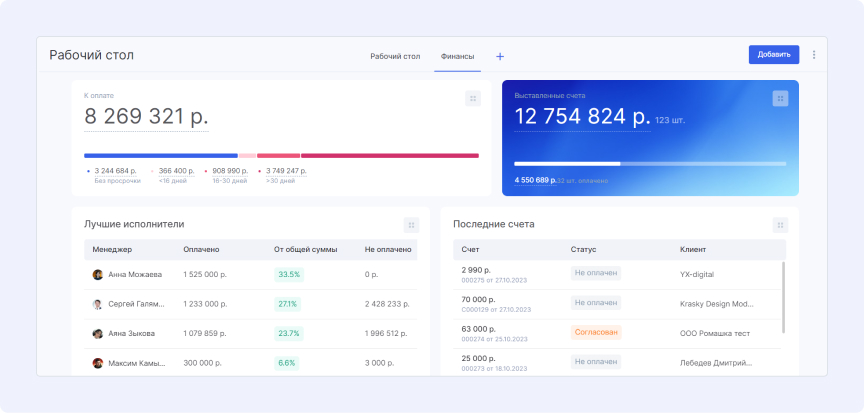864x413 pixels.
Task: Click paid value 1 525 000 р.
Action: pos(205,274)
